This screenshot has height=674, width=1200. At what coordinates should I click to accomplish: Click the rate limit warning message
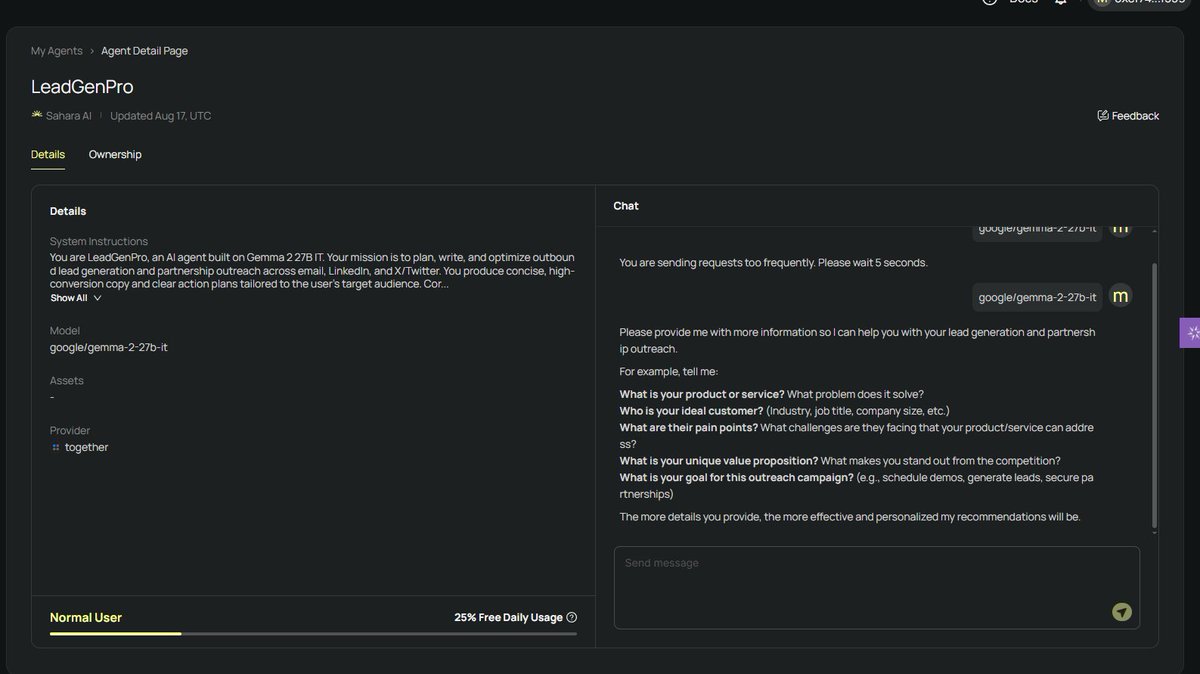click(x=774, y=263)
